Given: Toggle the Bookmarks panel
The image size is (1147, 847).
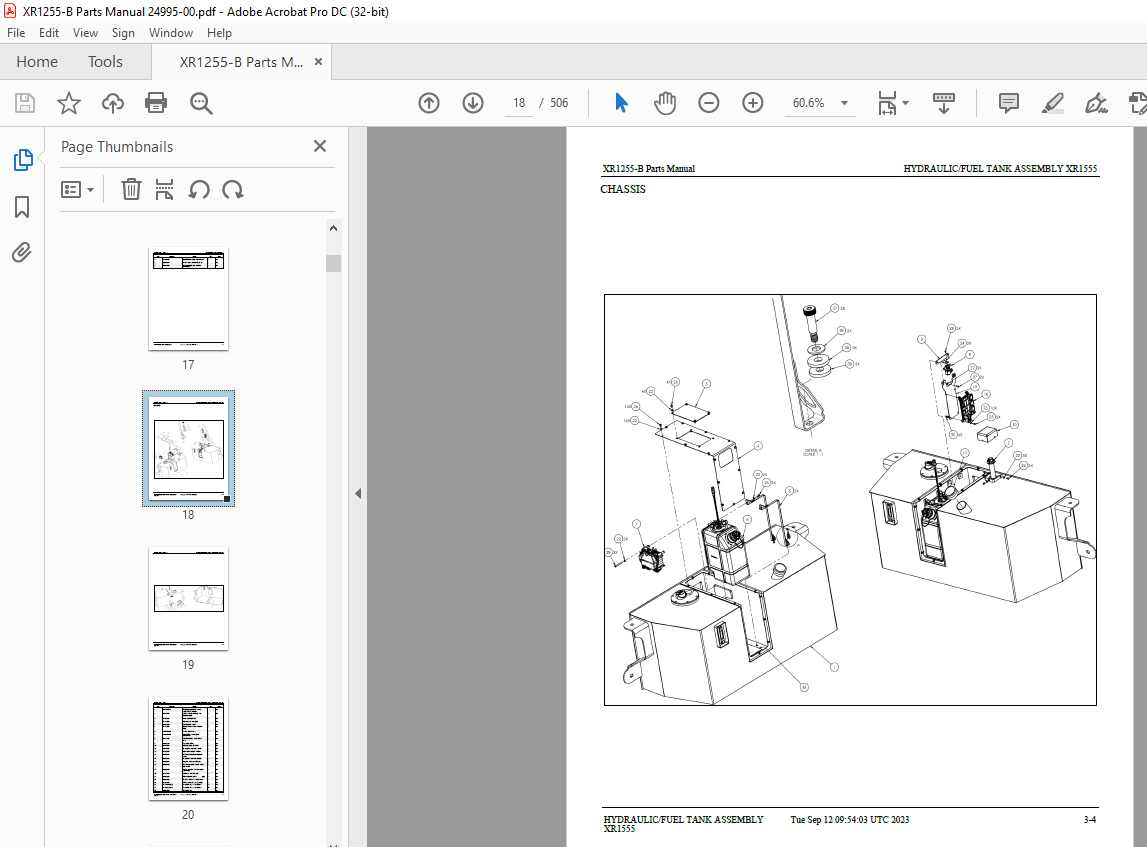Looking at the screenshot, I should coord(22,206).
